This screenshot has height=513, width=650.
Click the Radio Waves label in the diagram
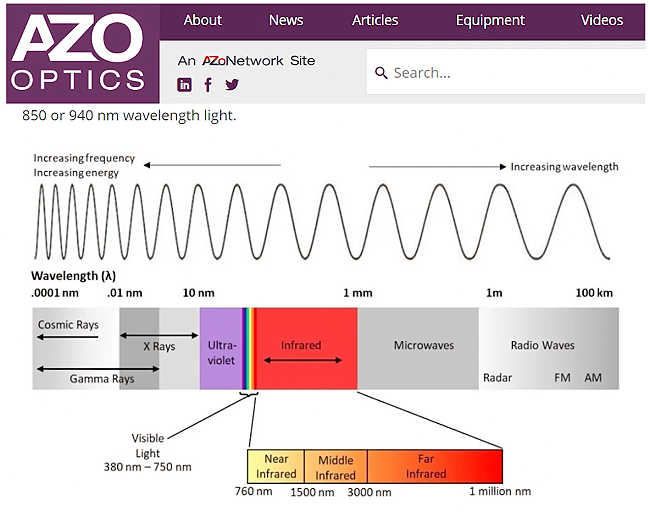click(x=542, y=345)
